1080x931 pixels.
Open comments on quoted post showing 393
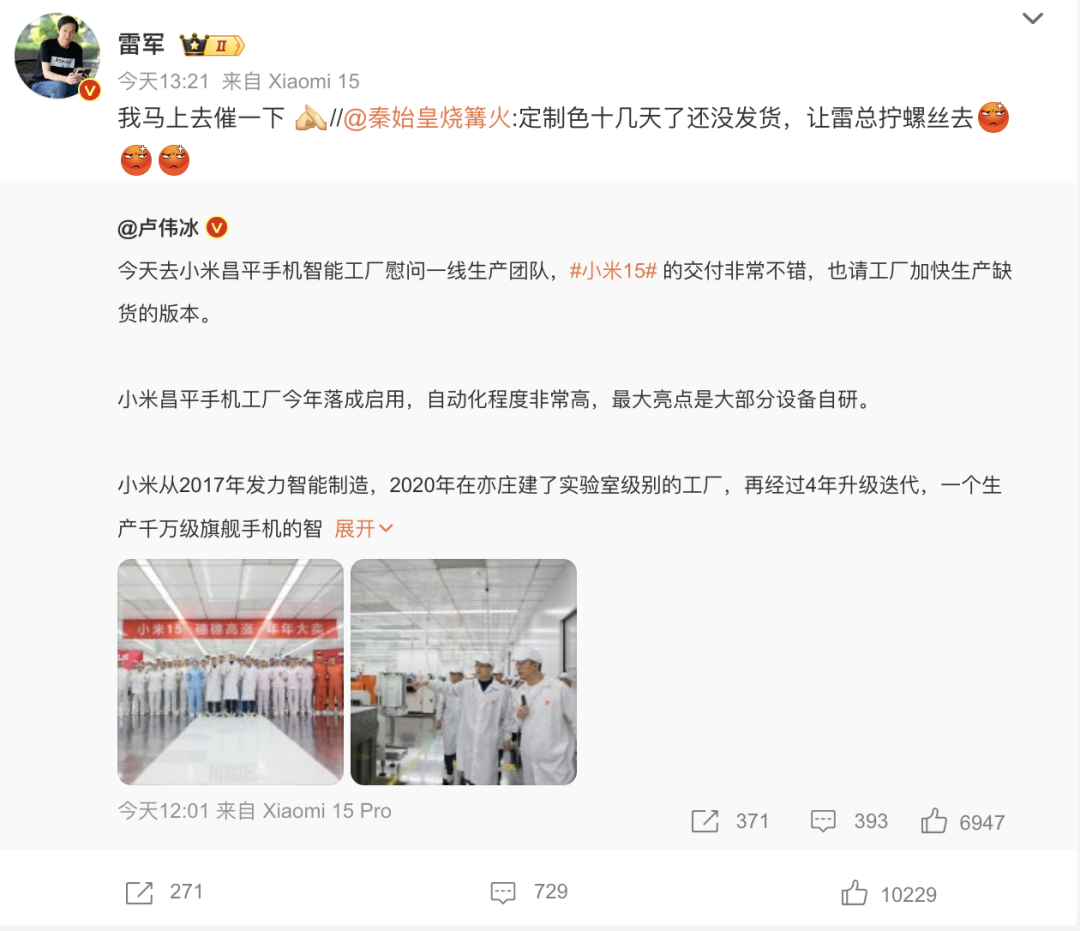coord(849,821)
